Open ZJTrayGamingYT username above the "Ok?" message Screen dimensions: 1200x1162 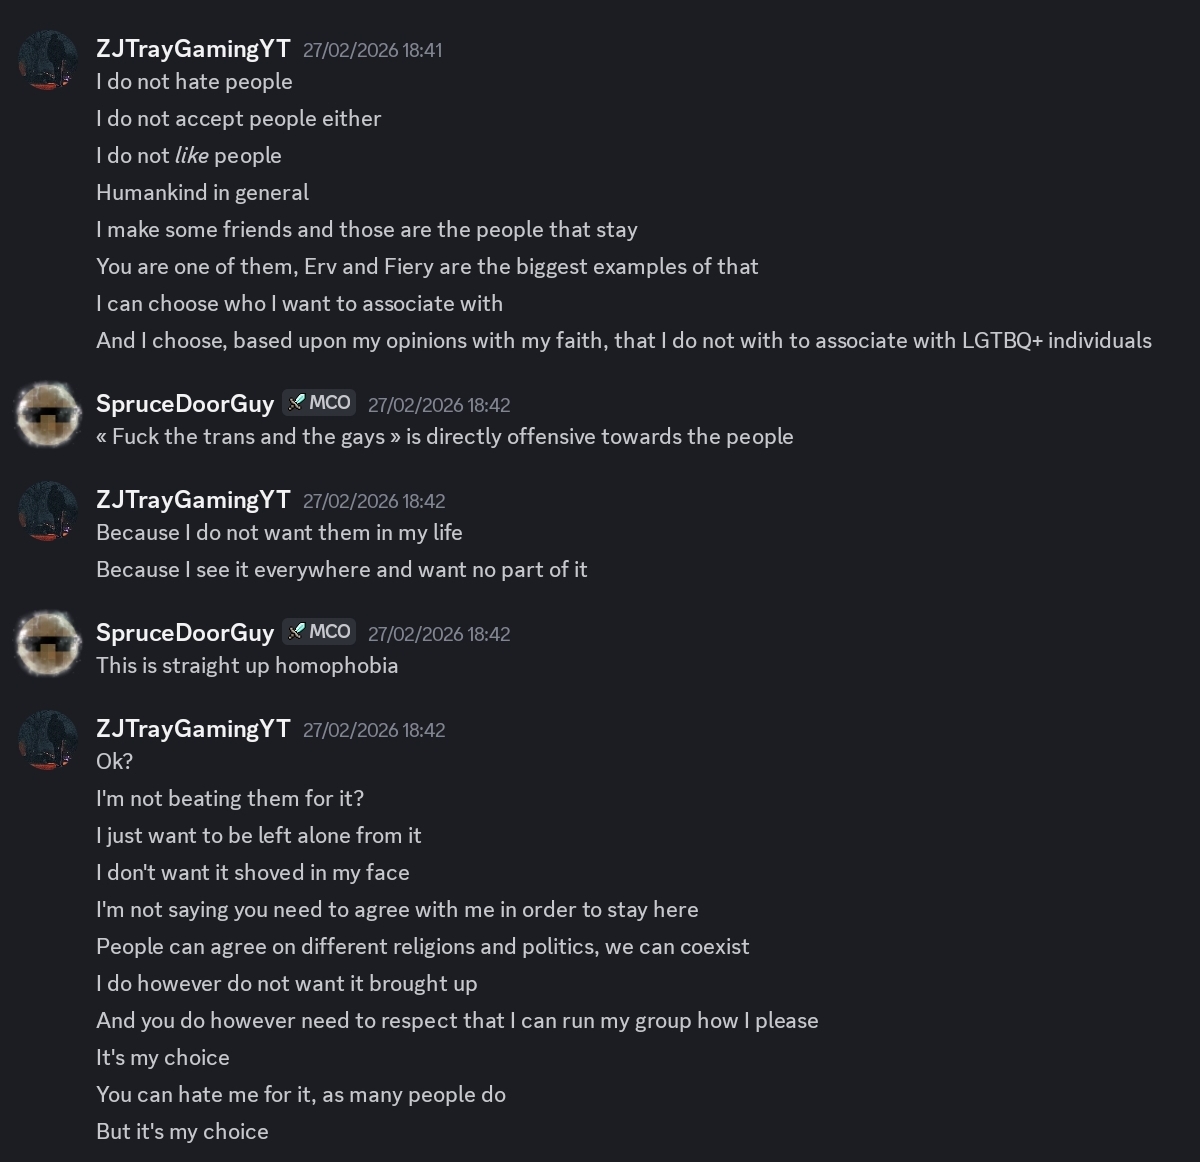193,729
